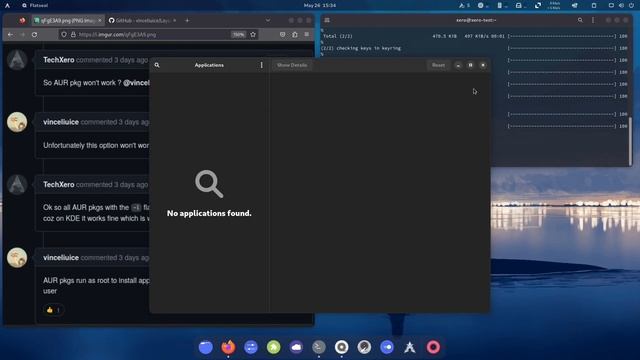Click the 'Applications' title in Flatseal's sidebar header
This screenshot has width=640, height=360.
click(x=209, y=65)
